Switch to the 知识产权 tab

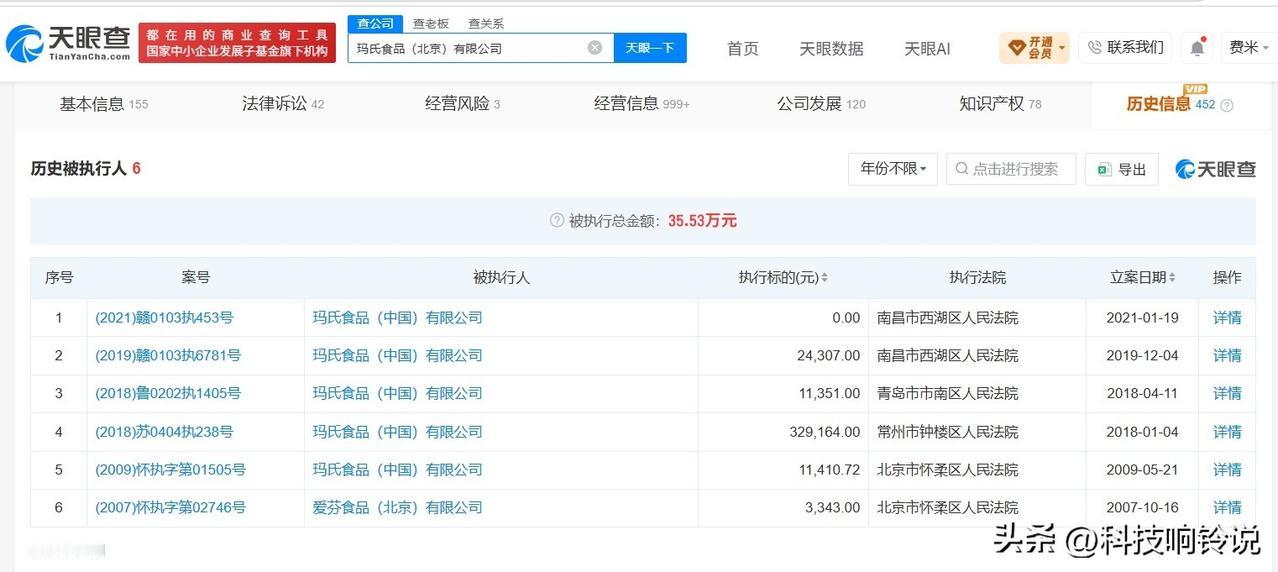(1000, 104)
